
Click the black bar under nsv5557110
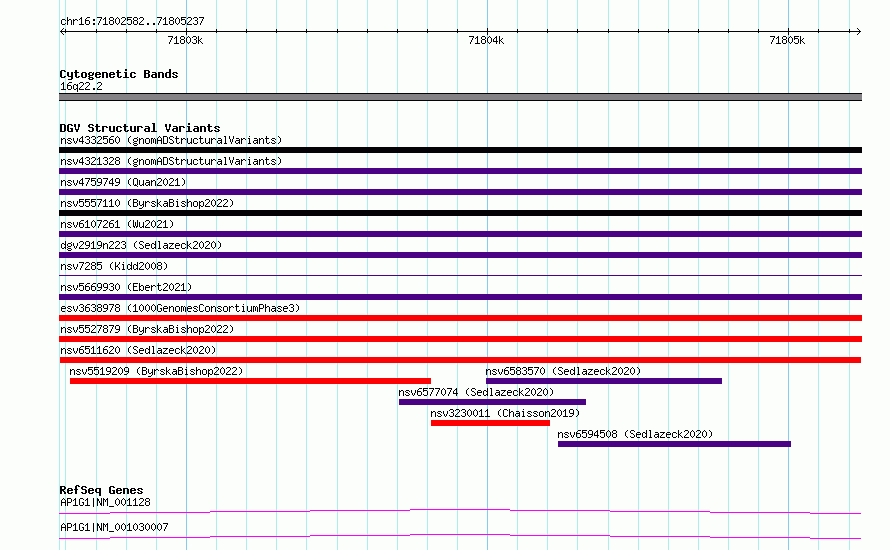(x=460, y=213)
